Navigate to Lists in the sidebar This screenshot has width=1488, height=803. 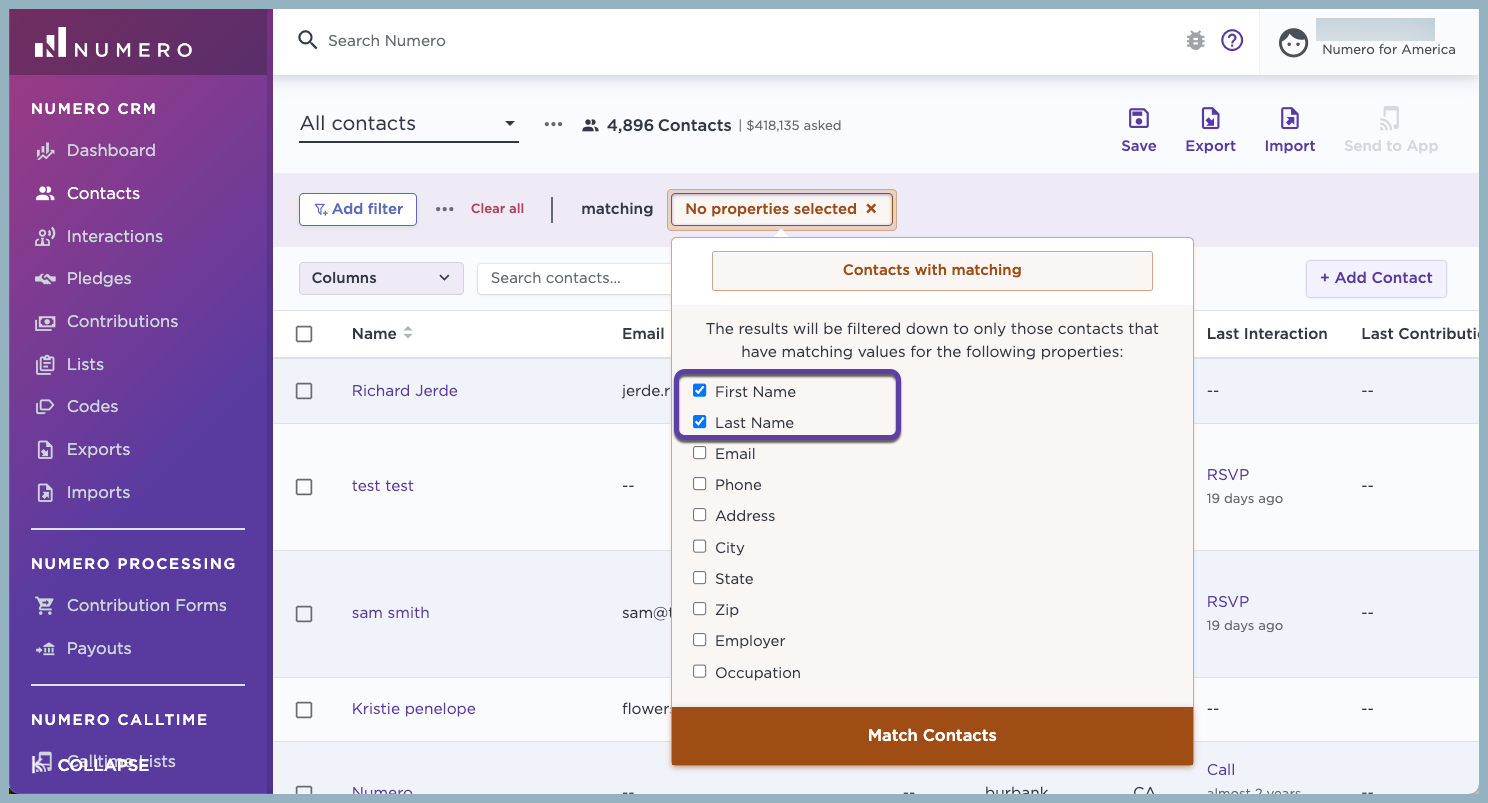[85, 365]
